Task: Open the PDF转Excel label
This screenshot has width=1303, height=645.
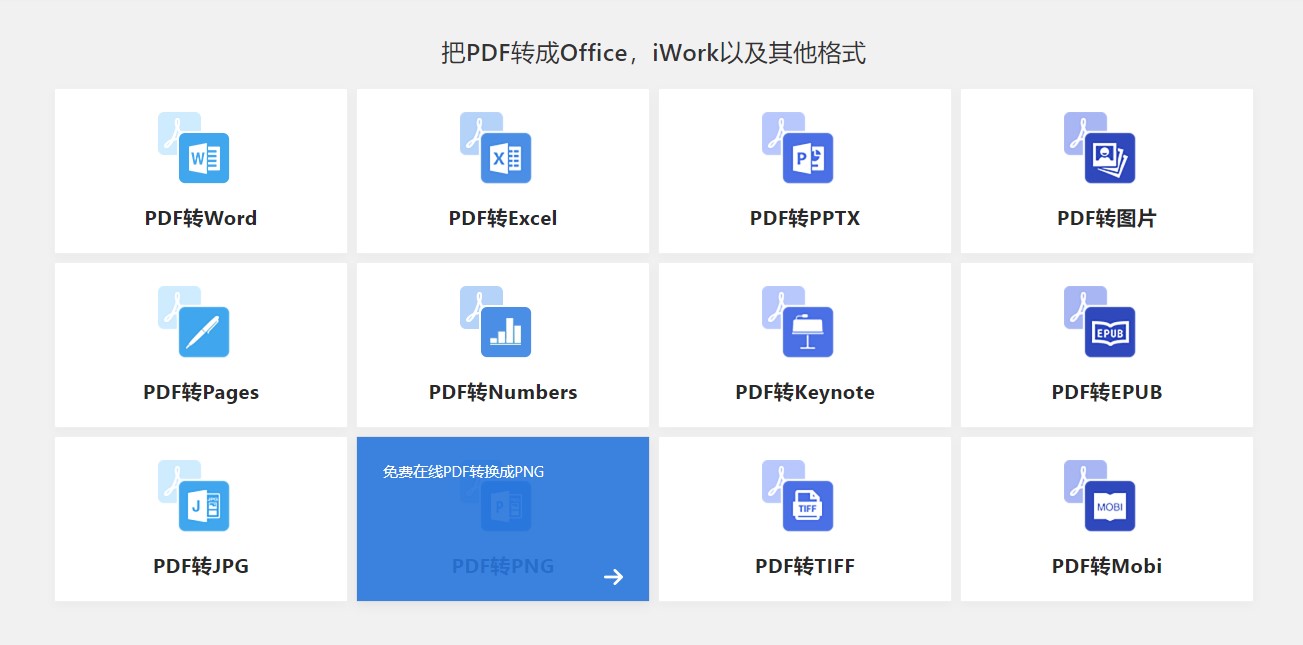Action: (503, 218)
